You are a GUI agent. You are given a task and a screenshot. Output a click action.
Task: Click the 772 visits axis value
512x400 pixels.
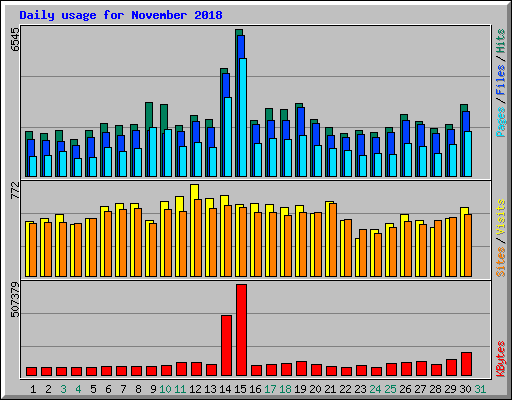(15, 191)
